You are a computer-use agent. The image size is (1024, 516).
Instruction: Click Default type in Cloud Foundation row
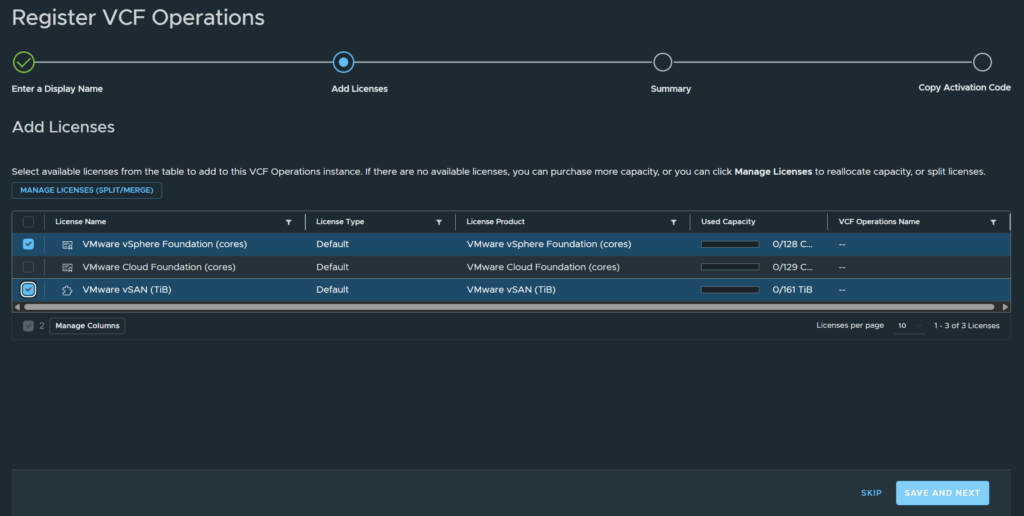[x=332, y=267]
